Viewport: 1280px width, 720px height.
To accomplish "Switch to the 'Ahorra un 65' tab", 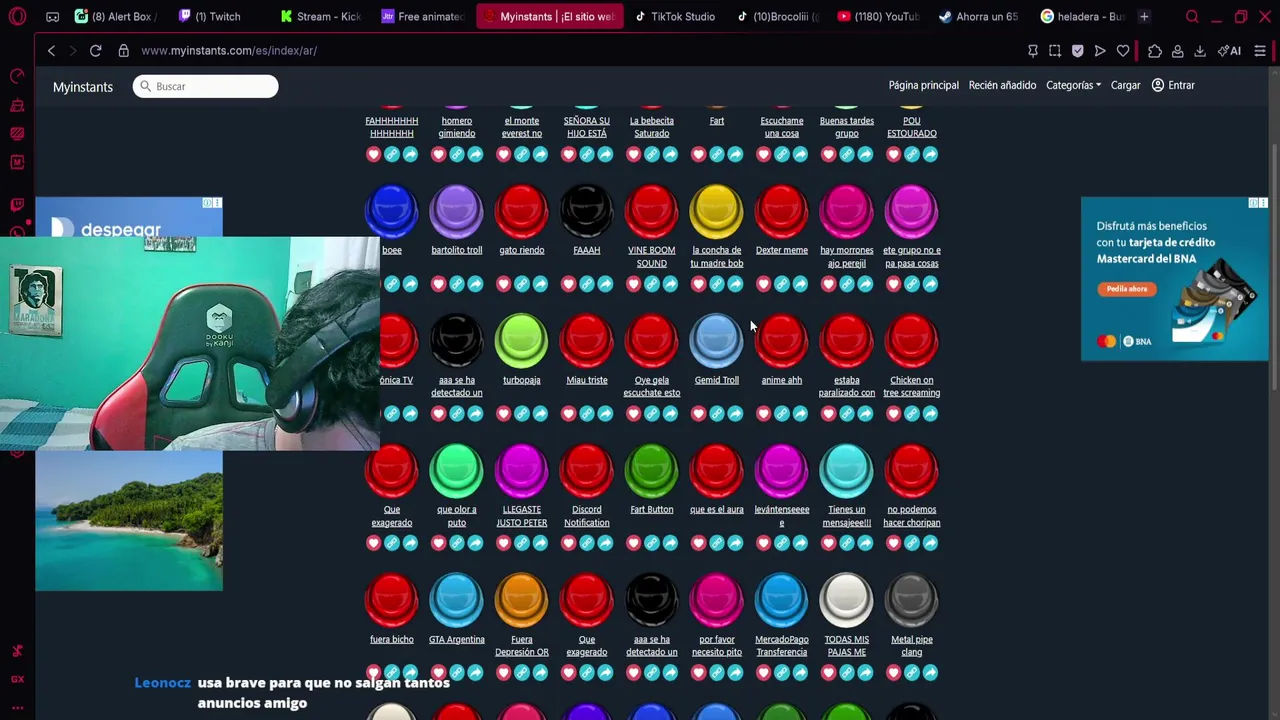I will tap(978, 16).
